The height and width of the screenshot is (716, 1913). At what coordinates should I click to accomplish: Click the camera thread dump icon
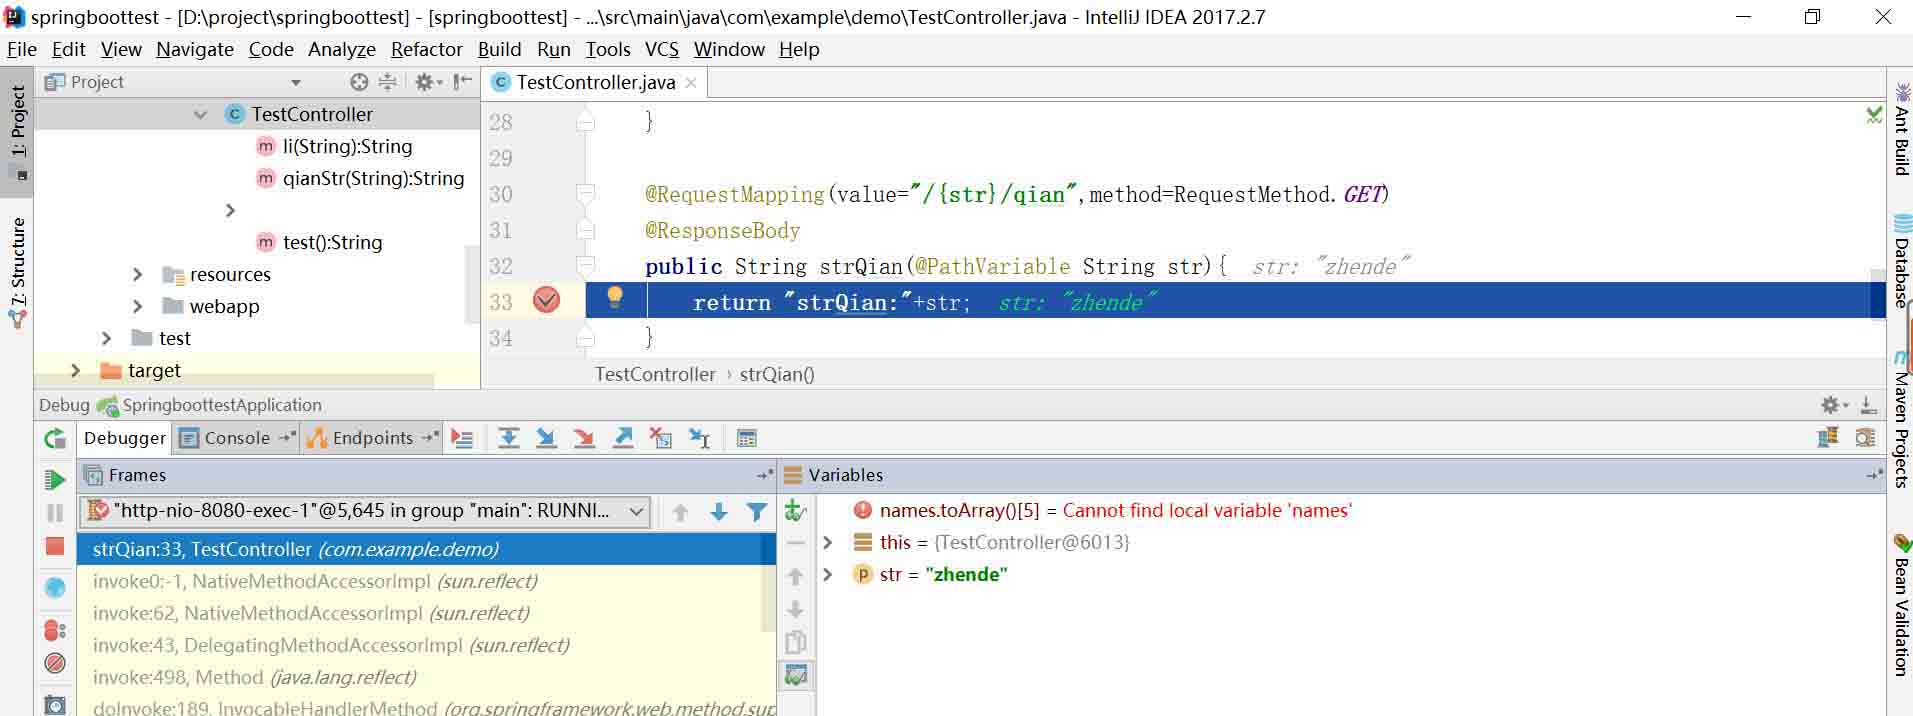[55, 704]
